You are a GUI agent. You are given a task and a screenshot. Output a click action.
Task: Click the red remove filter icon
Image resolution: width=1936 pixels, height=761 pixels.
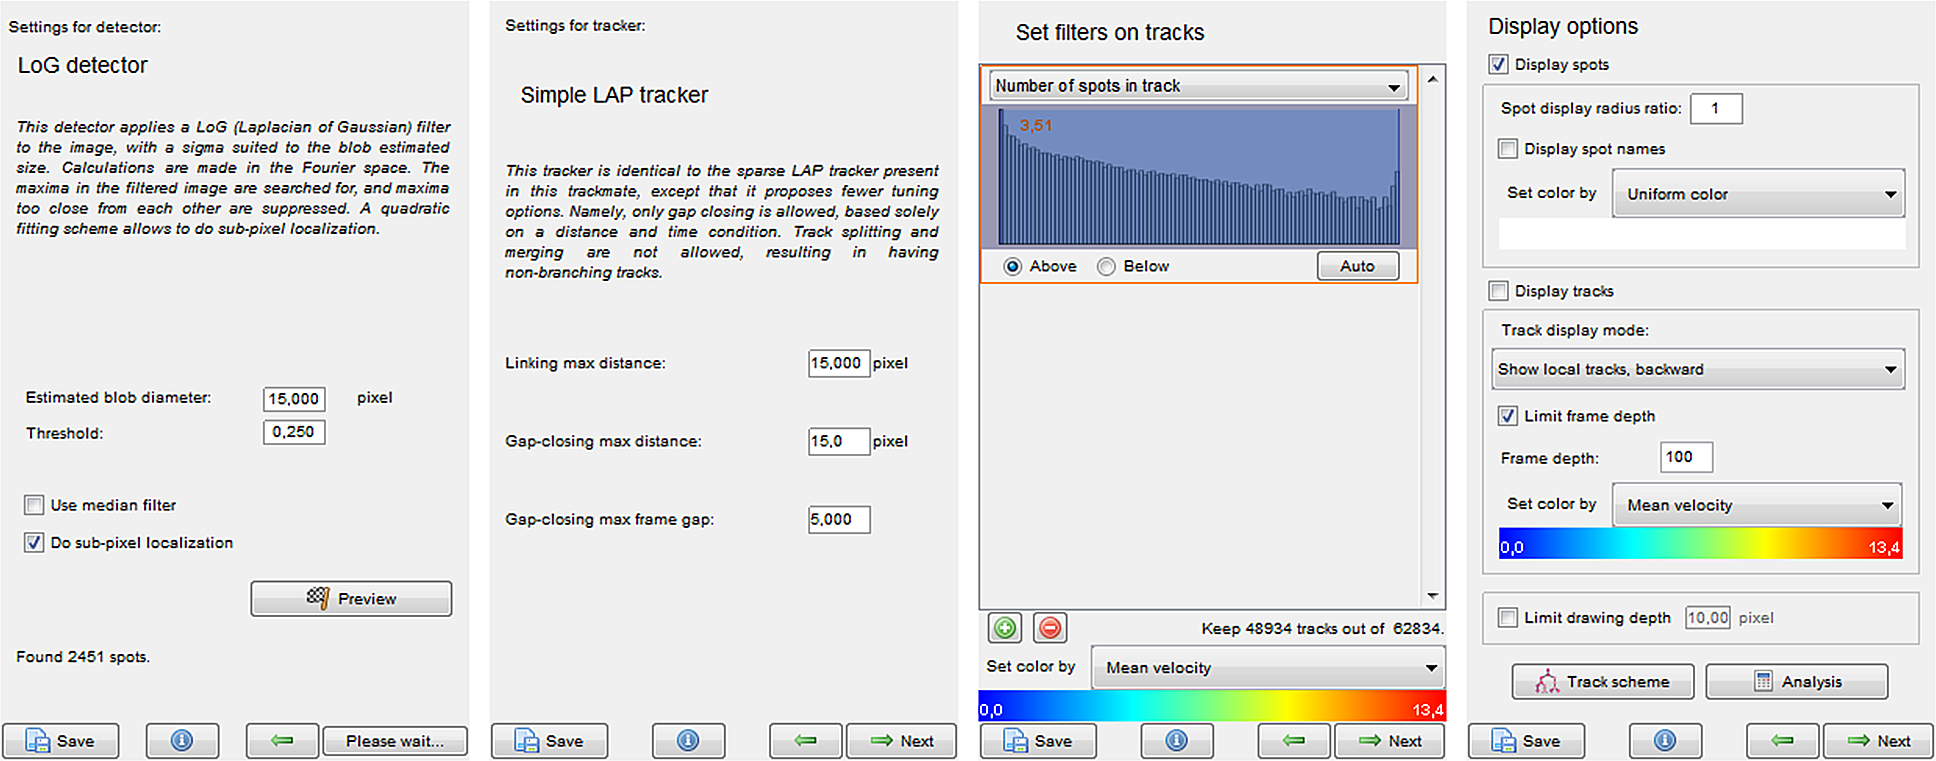pyautogui.click(x=1050, y=628)
